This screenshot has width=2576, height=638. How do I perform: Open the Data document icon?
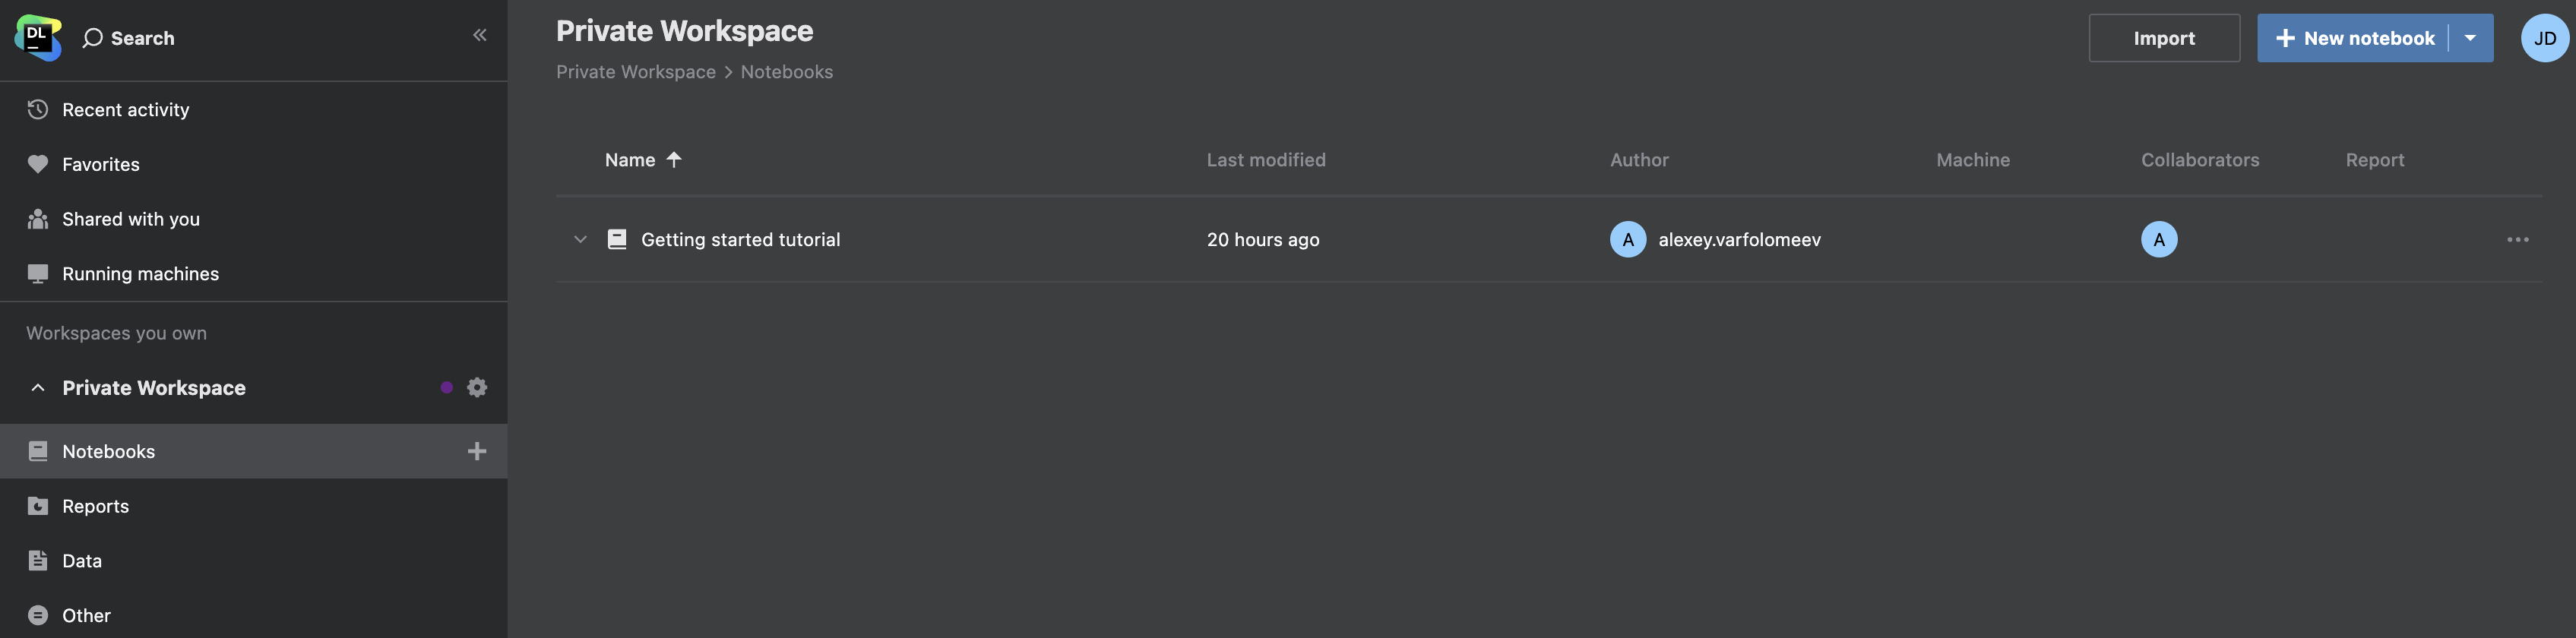[37, 560]
